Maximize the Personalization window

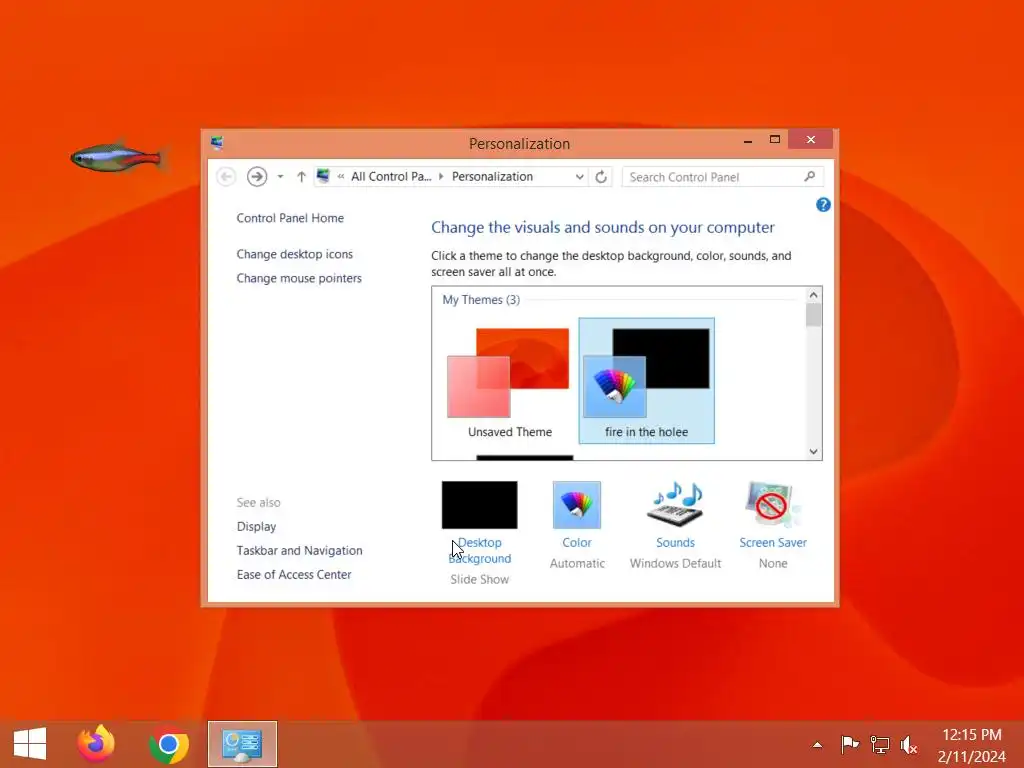click(775, 140)
